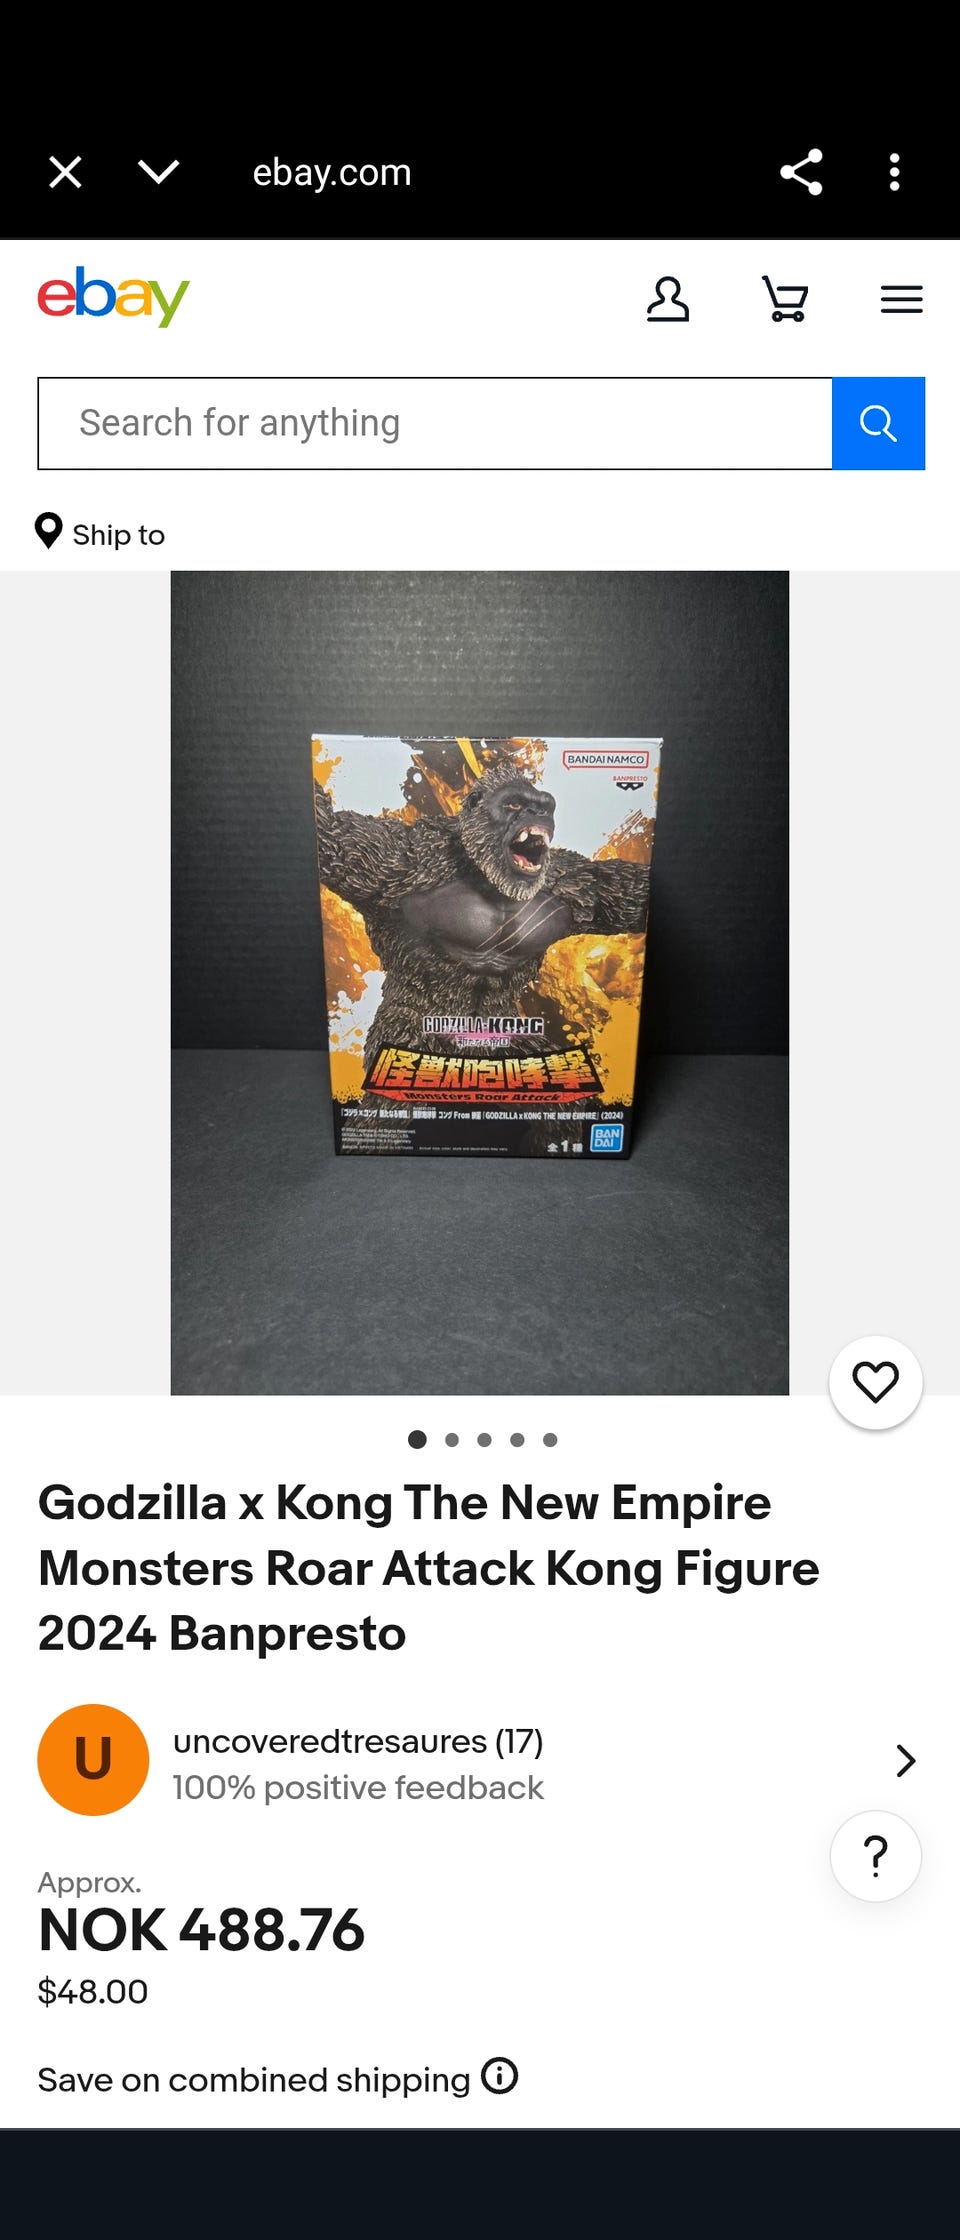
Task: Open the Kong figure product photo
Action: pos(480,983)
